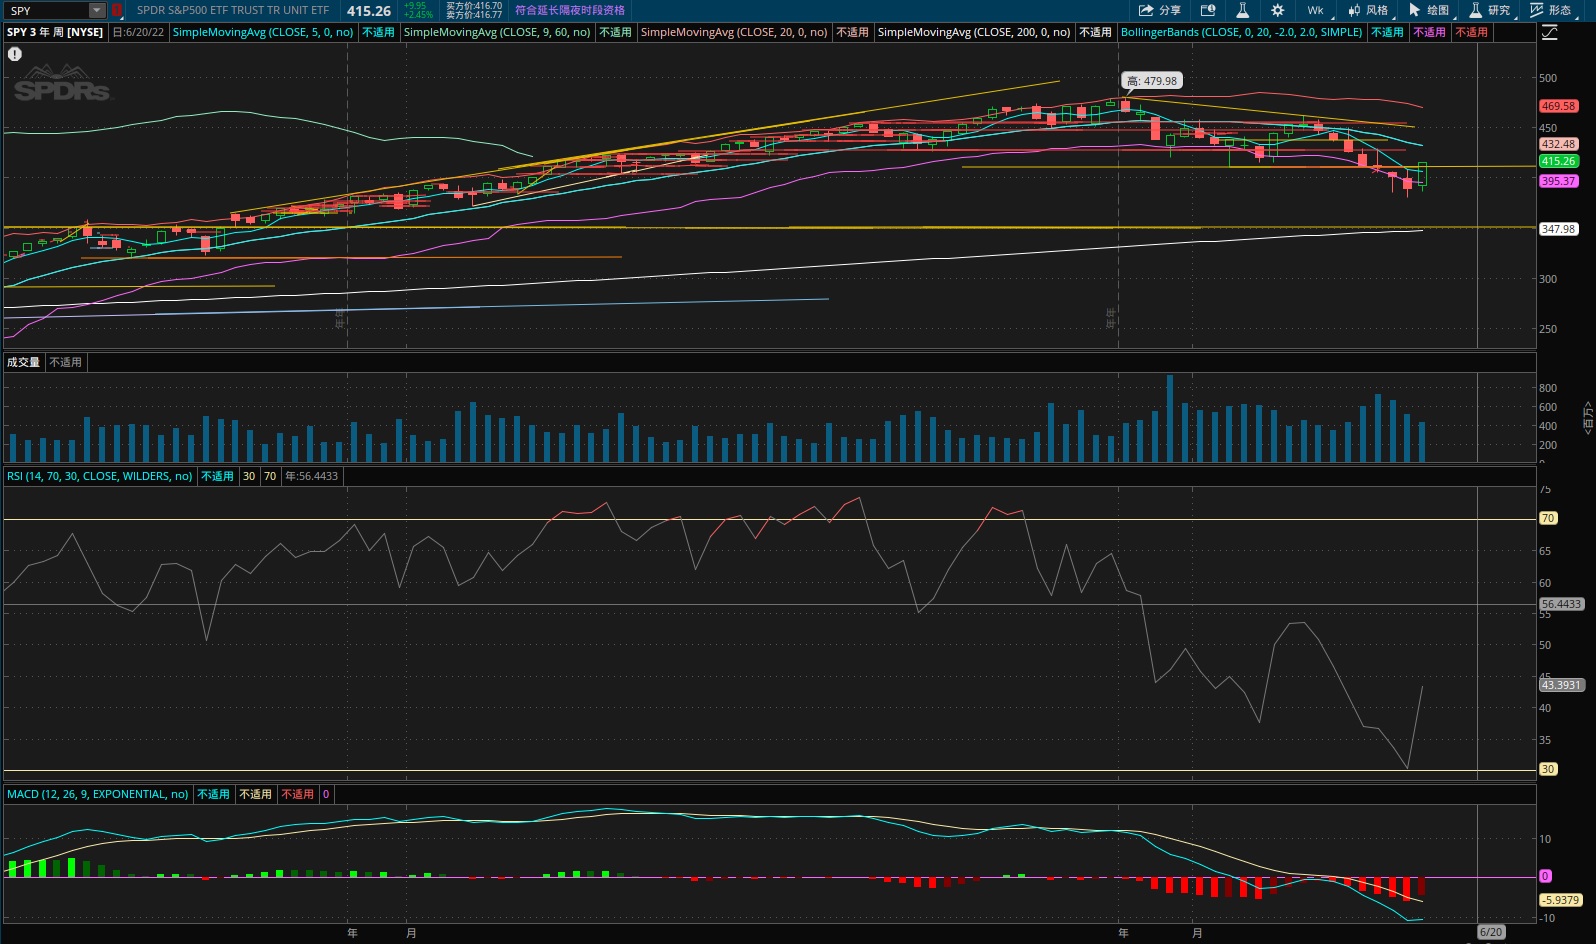Image resolution: width=1596 pixels, height=944 pixels.
Task: Click the extended-hours eligibility purple link
Action: (x=569, y=10)
